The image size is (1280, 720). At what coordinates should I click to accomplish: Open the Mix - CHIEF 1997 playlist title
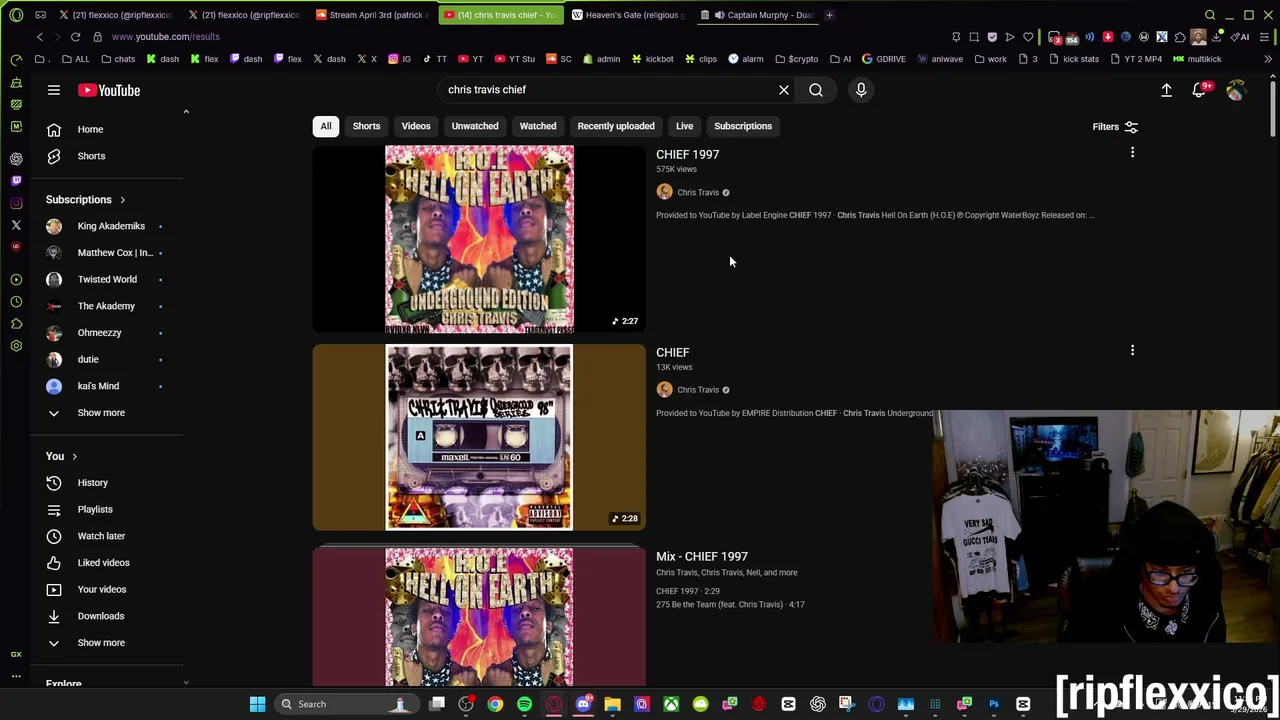(x=702, y=556)
